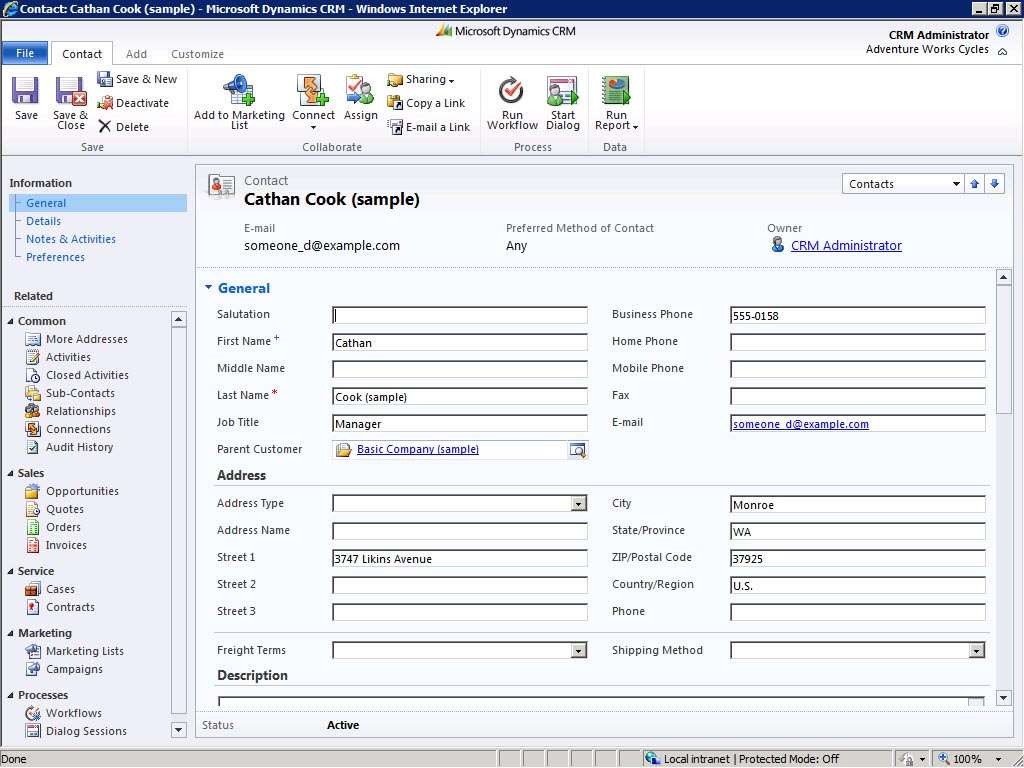The width and height of the screenshot is (1024, 768).
Task: Collapse the ribbon with the chevron
Action: pyautogui.click(x=1002, y=52)
